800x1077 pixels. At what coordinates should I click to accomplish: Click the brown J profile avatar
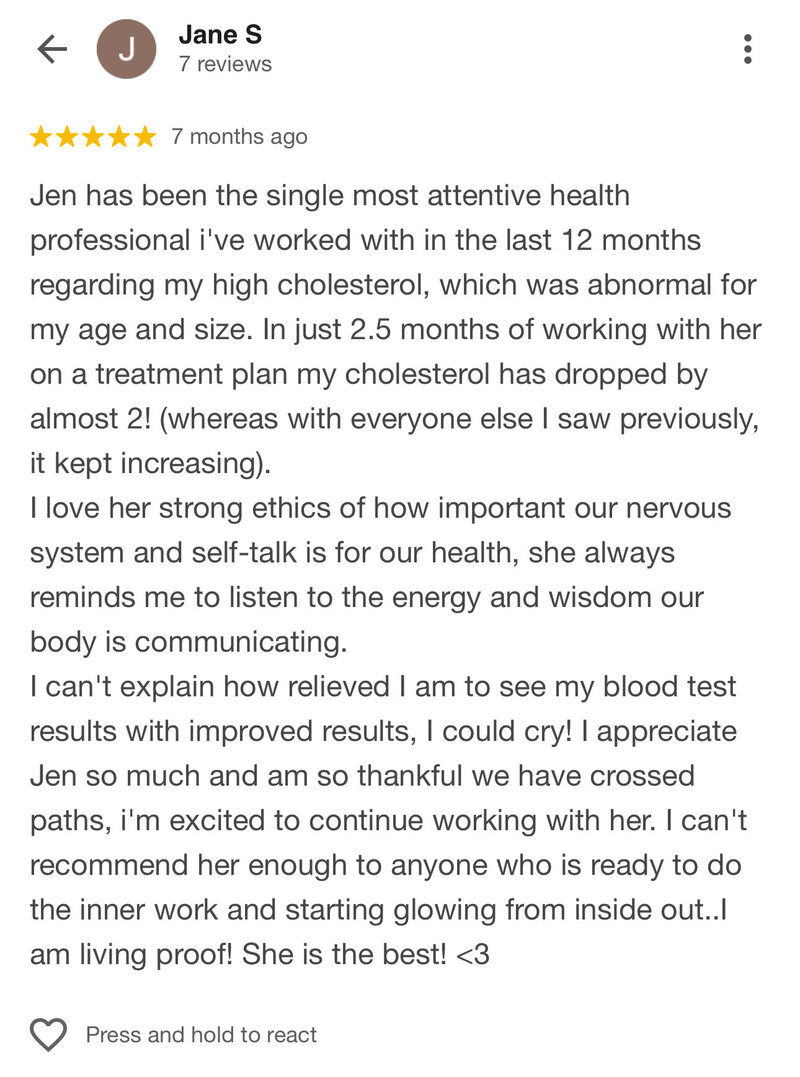point(126,49)
